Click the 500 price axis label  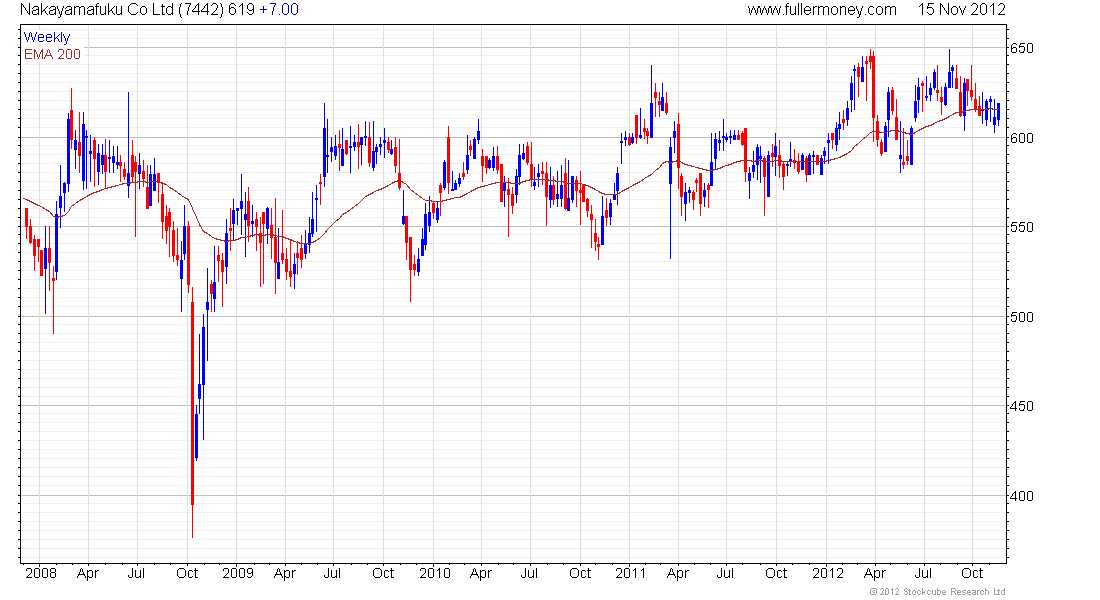point(1021,317)
